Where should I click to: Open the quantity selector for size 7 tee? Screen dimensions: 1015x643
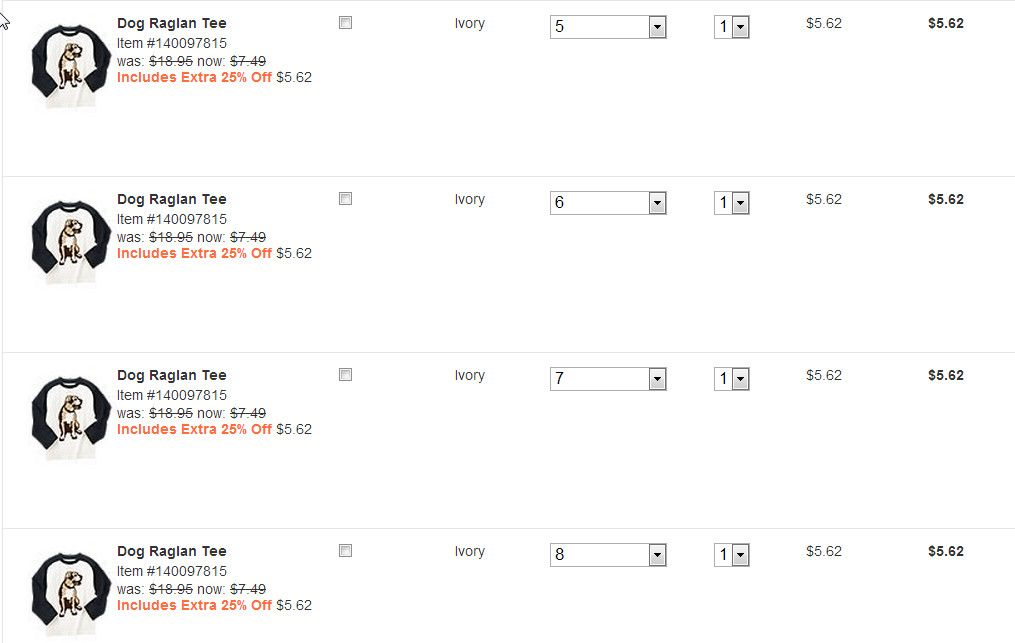(732, 379)
